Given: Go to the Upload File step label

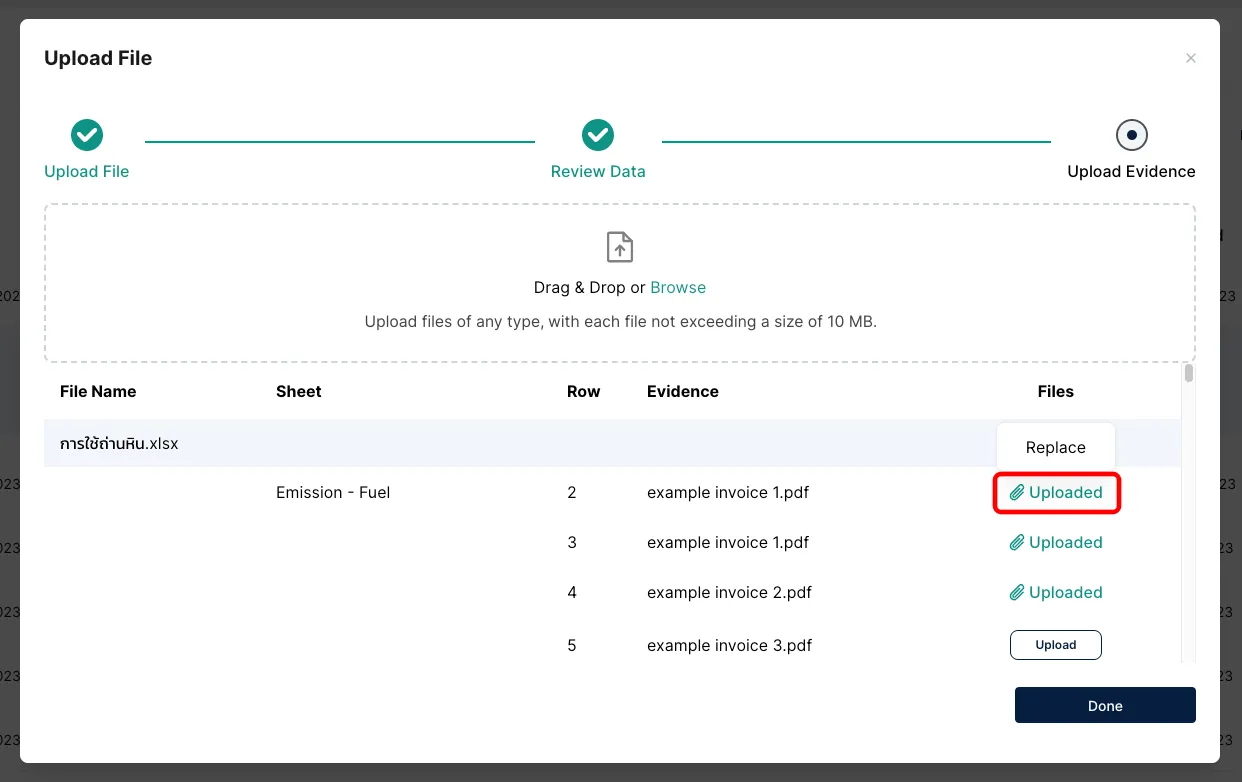Looking at the screenshot, I should 87,172.
